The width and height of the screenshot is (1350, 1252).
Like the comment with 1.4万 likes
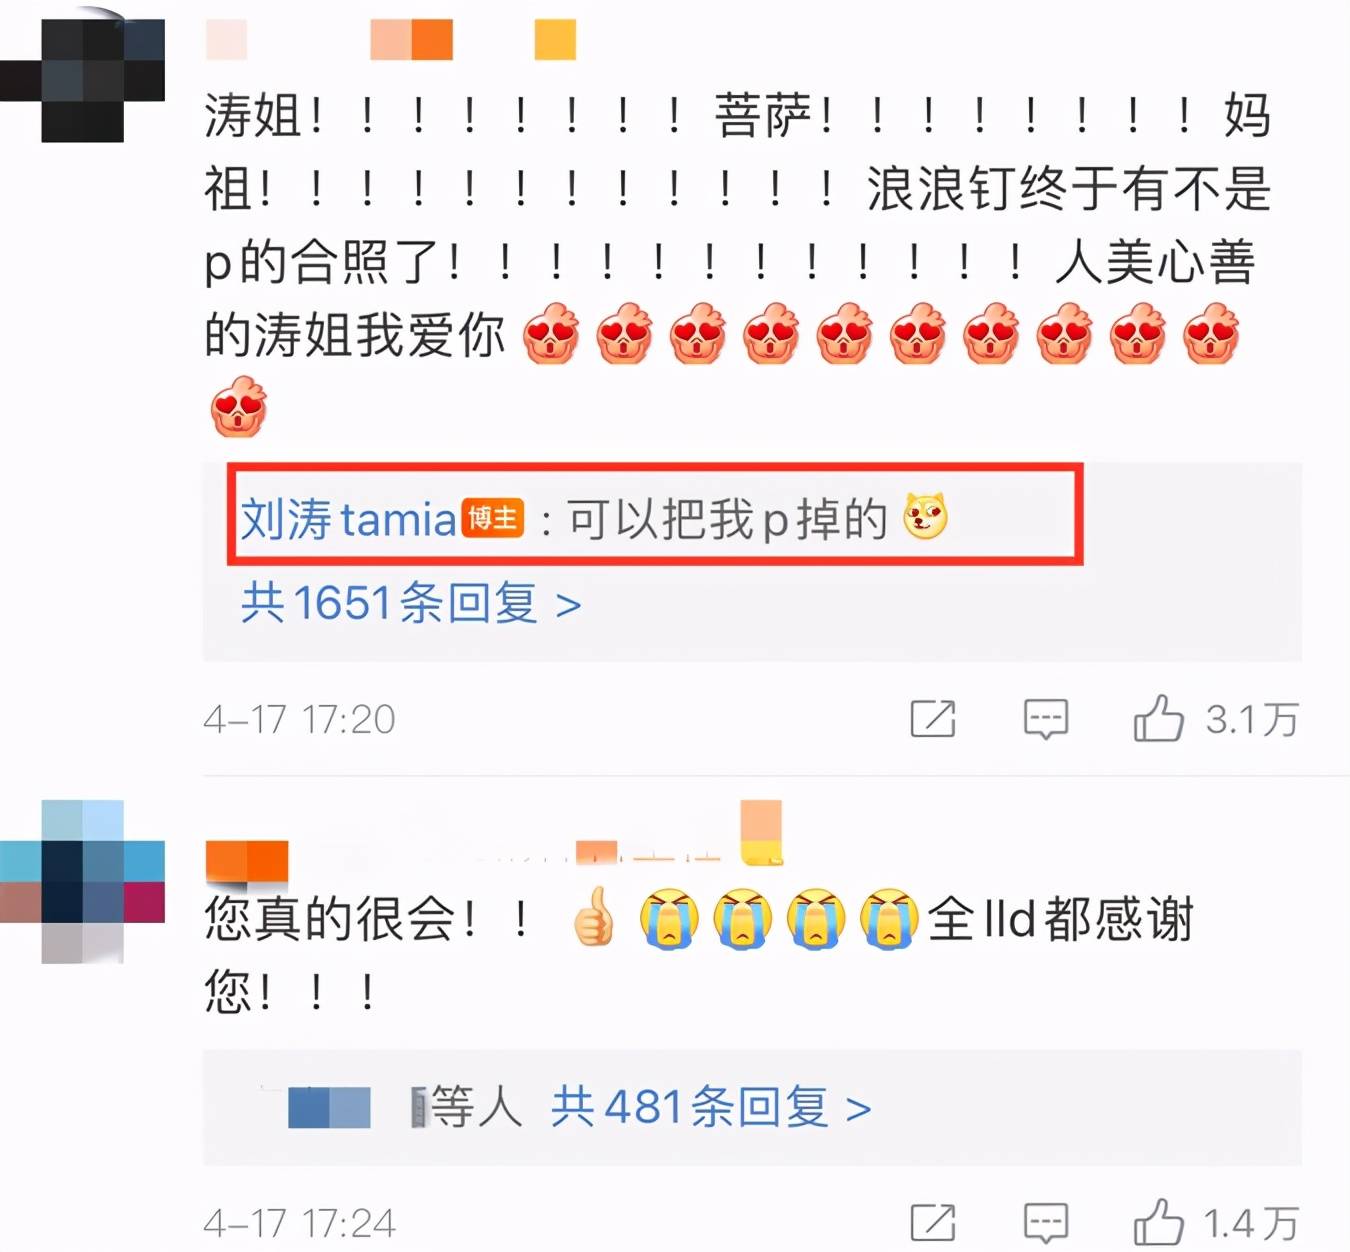pyautogui.click(x=1158, y=1222)
